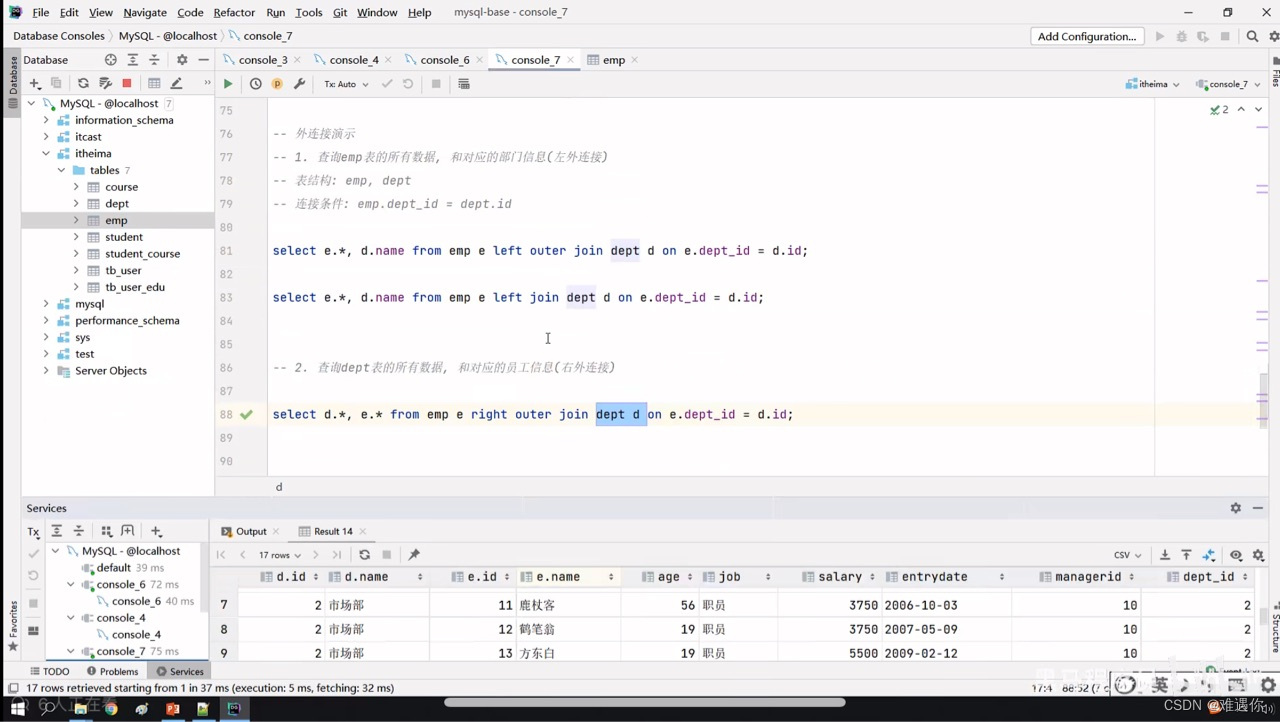This screenshot has width=1280, height=722.
Task: Expand the Server Objects node
Action: point(46,371)
